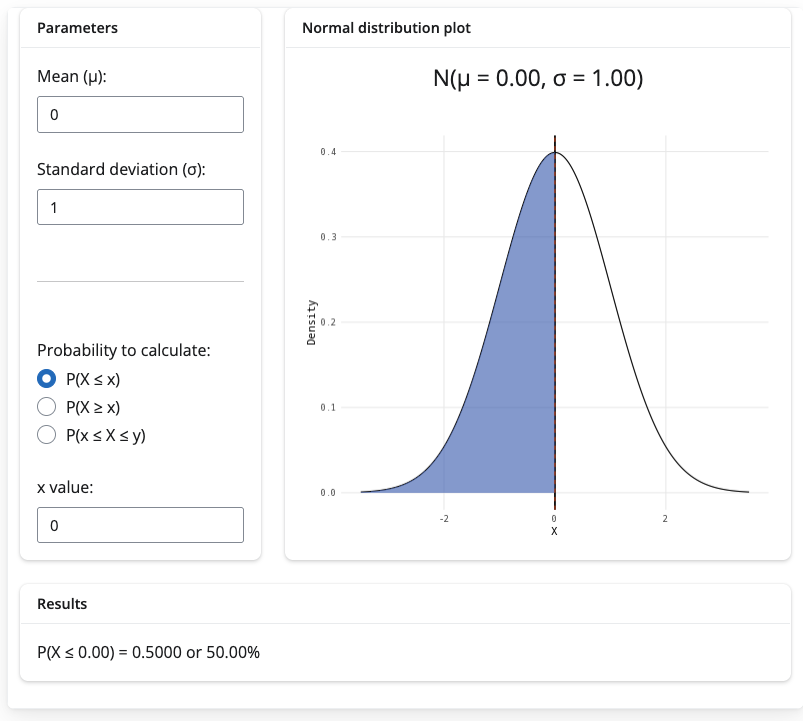Click the Parameters panel header

(x=77, y=28)
